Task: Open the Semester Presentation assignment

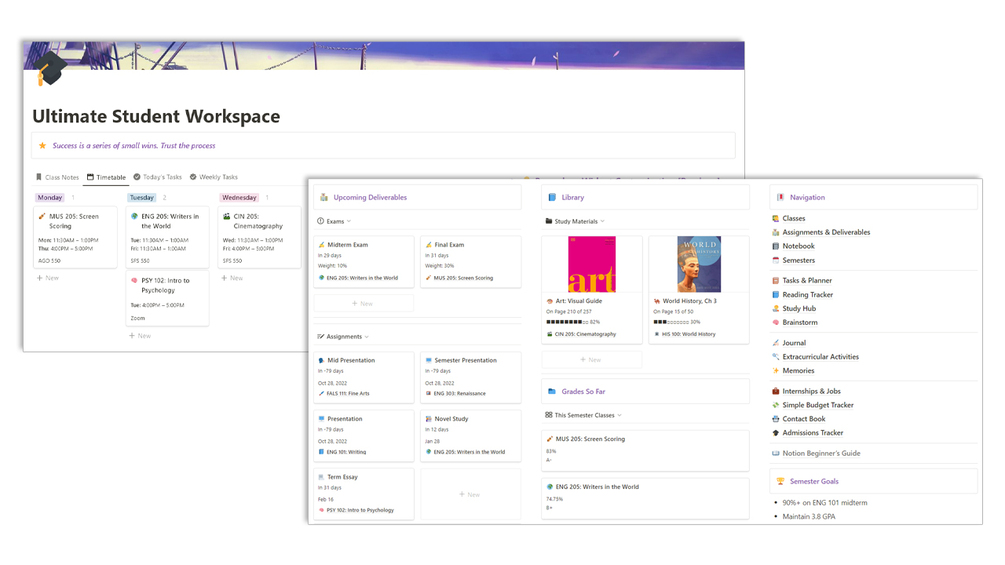Action: click(x=470, y=377)
